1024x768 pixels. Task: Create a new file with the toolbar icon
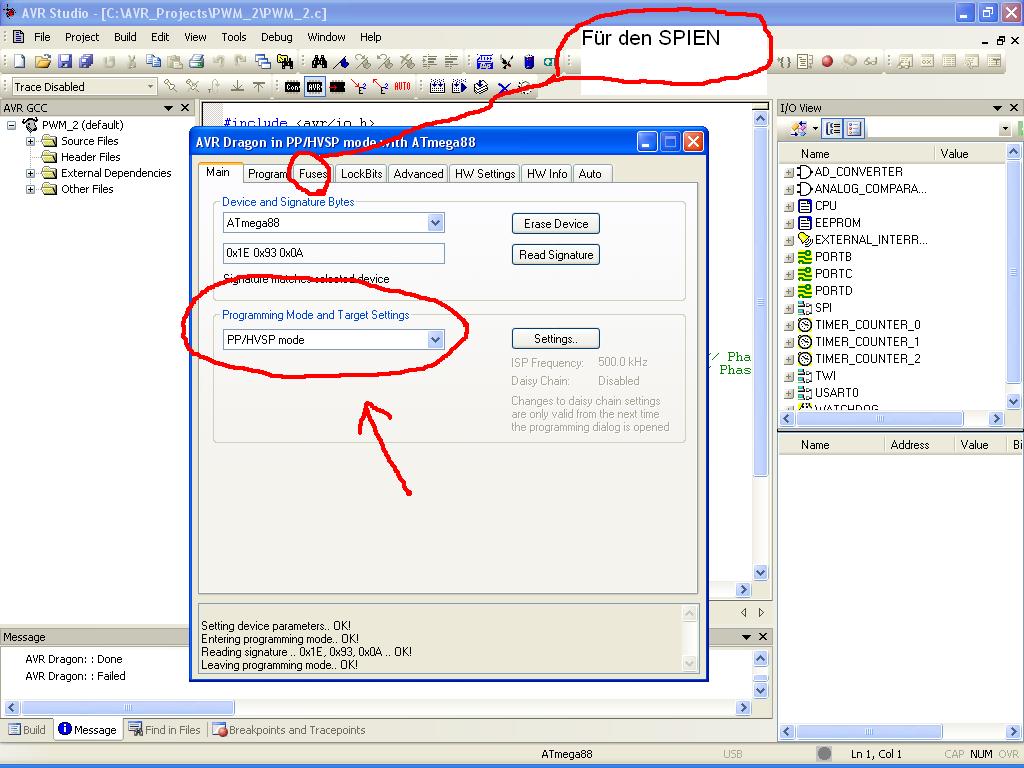point(20,61)
